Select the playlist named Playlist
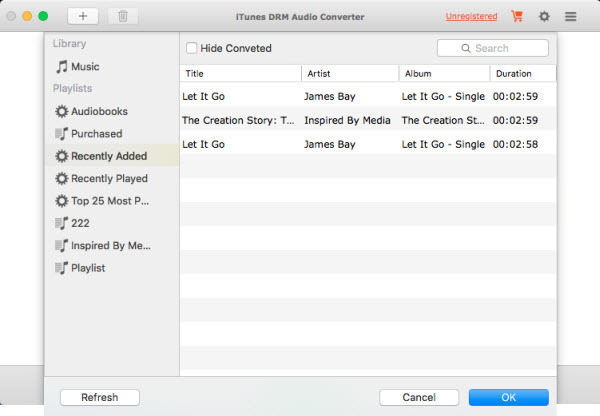 coord(112,268)
